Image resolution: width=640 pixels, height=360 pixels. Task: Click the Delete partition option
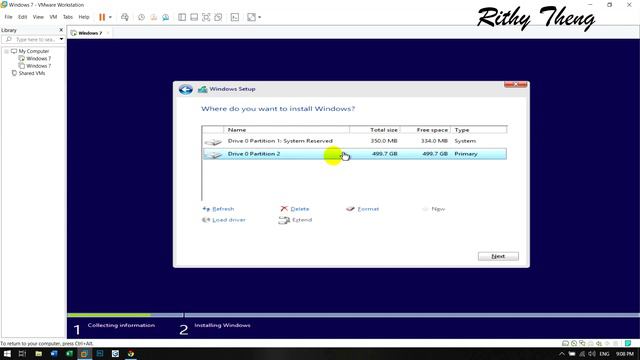point(300,209)
